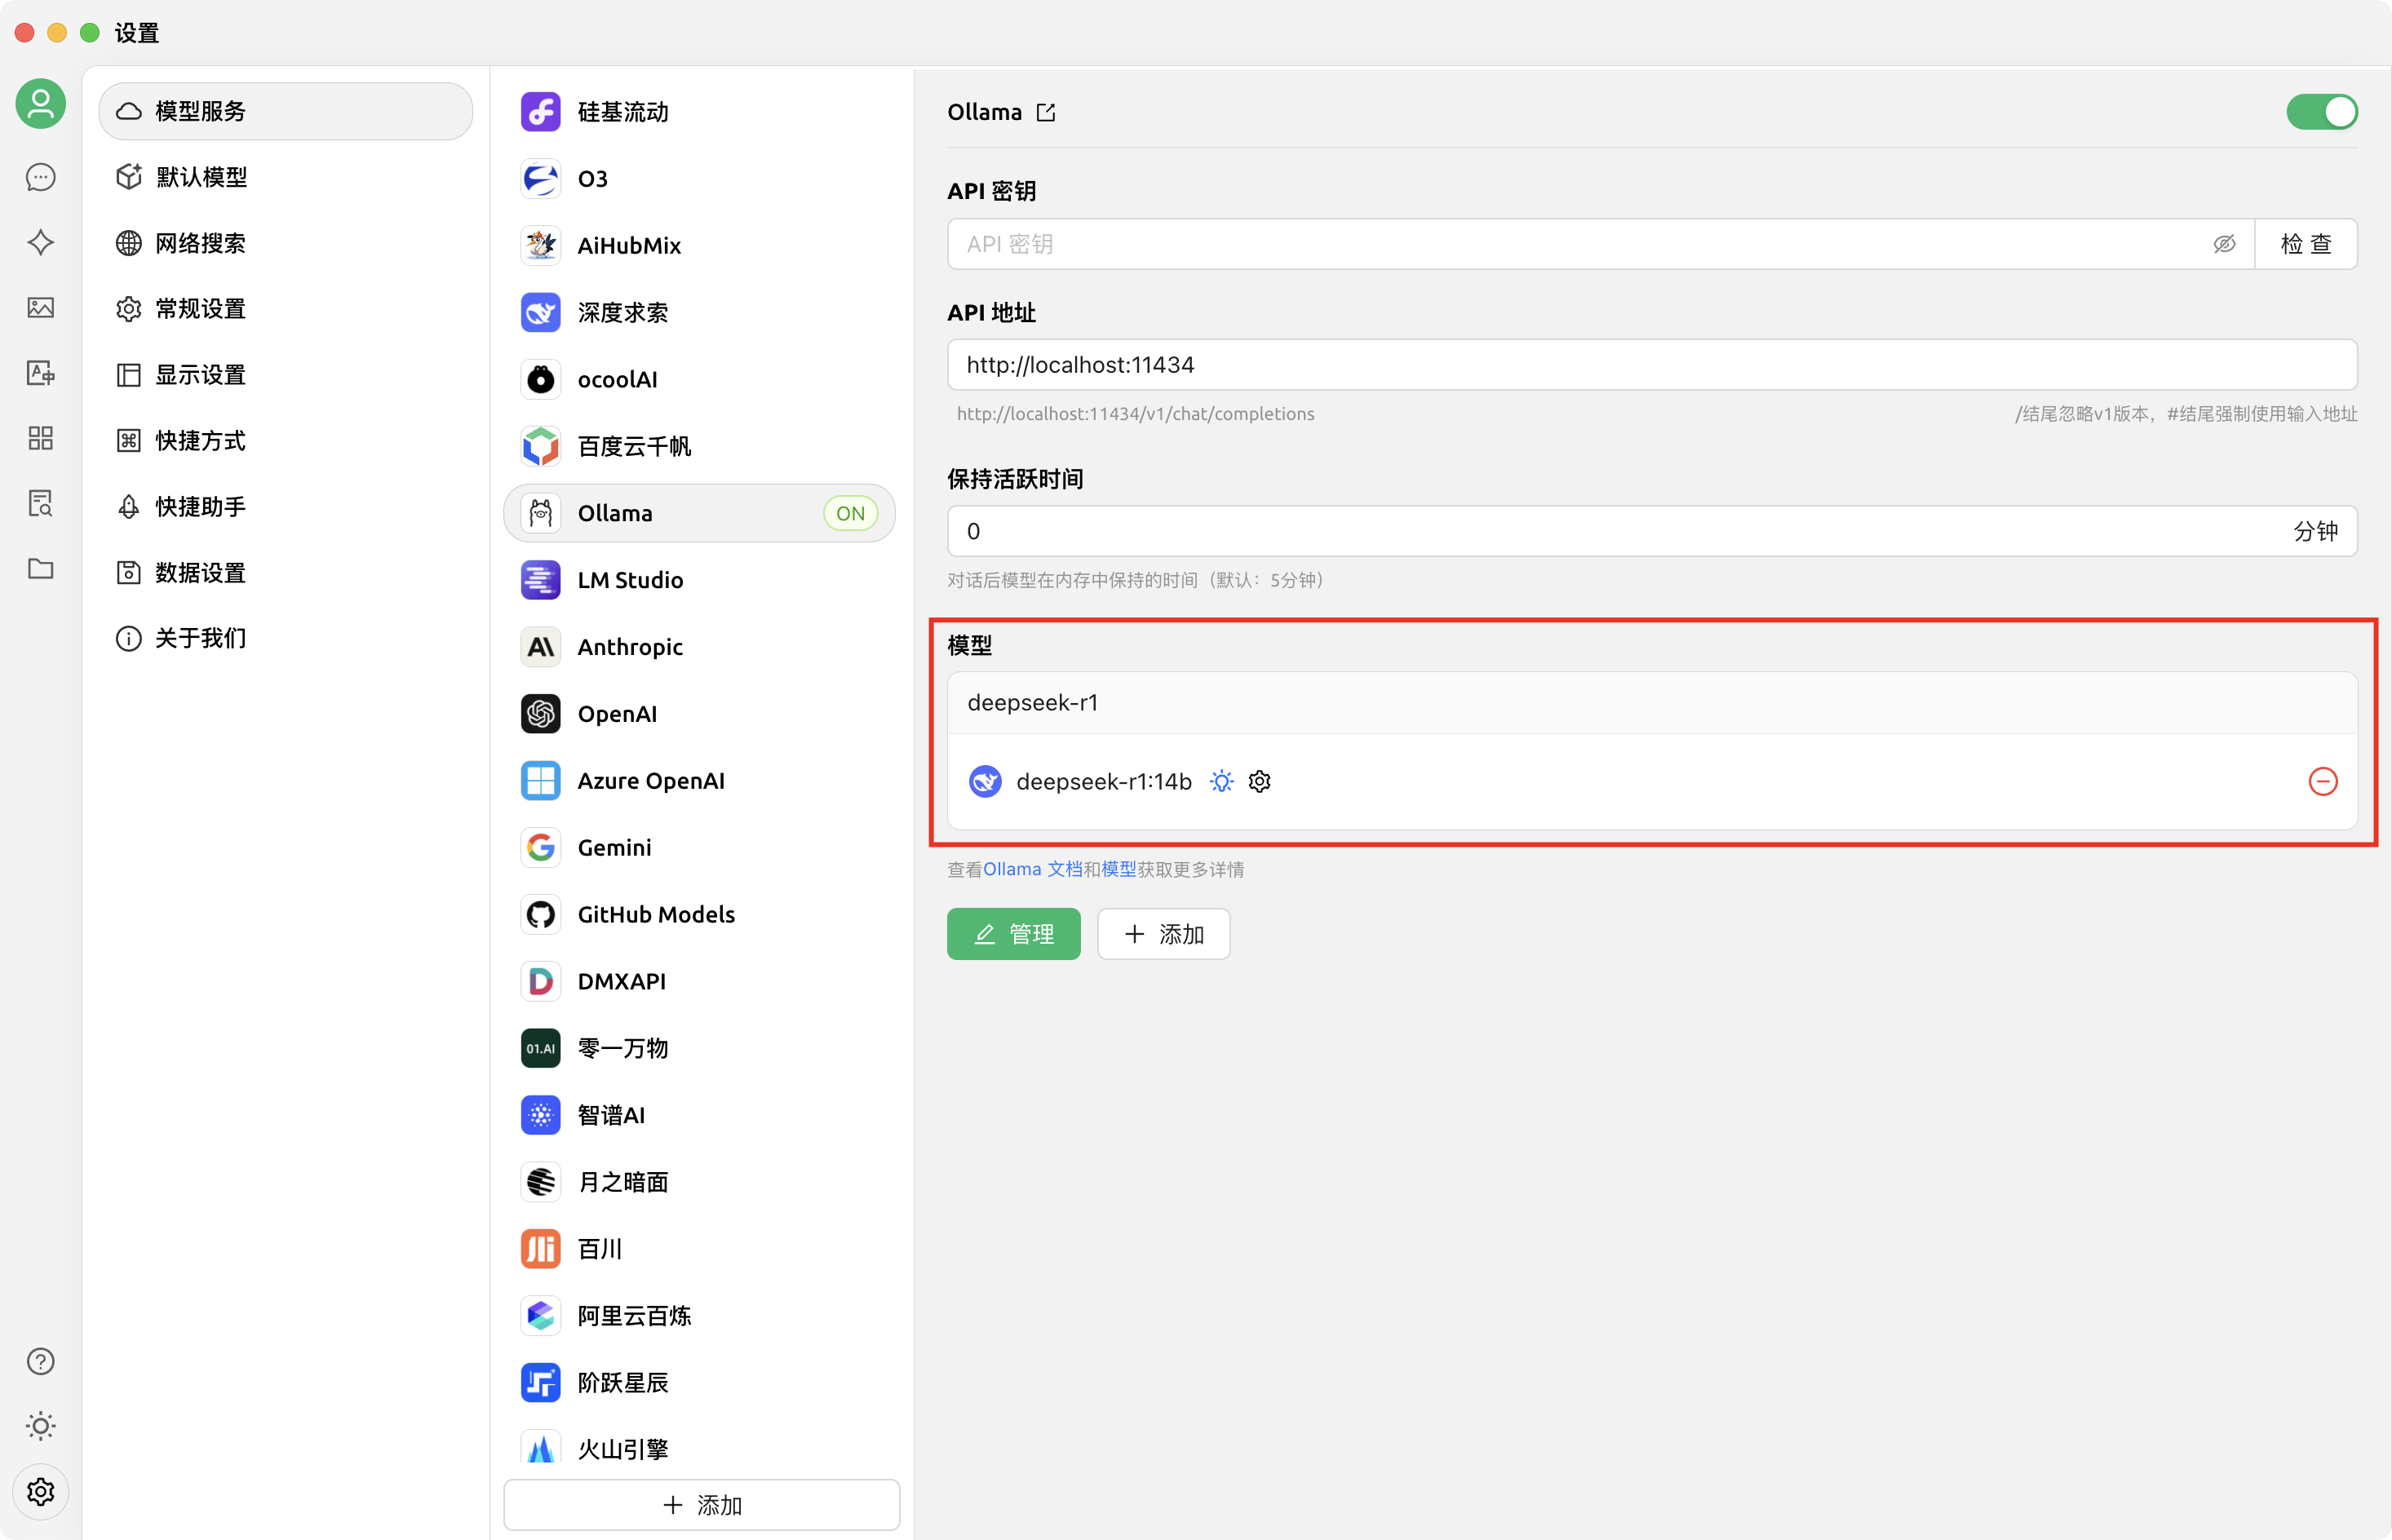The height and width of the screenshot is (1540, 2392).
Task: Select the Ollama provider row
Action: 700,514
